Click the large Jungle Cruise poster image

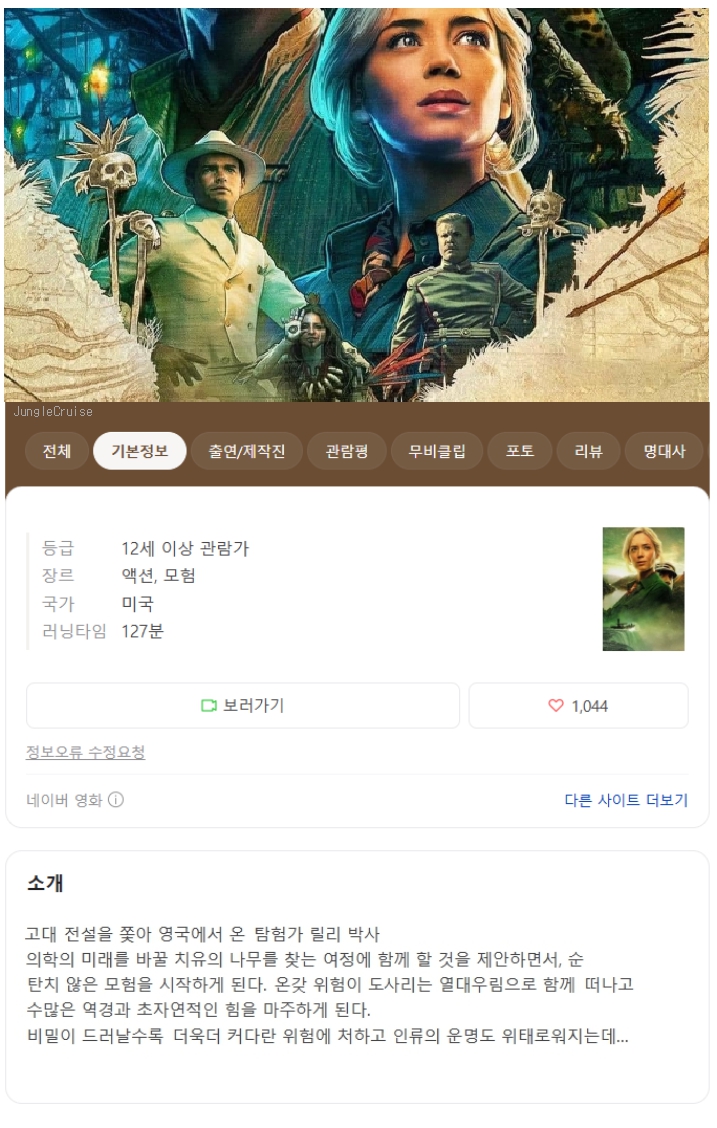coord(357,205)
